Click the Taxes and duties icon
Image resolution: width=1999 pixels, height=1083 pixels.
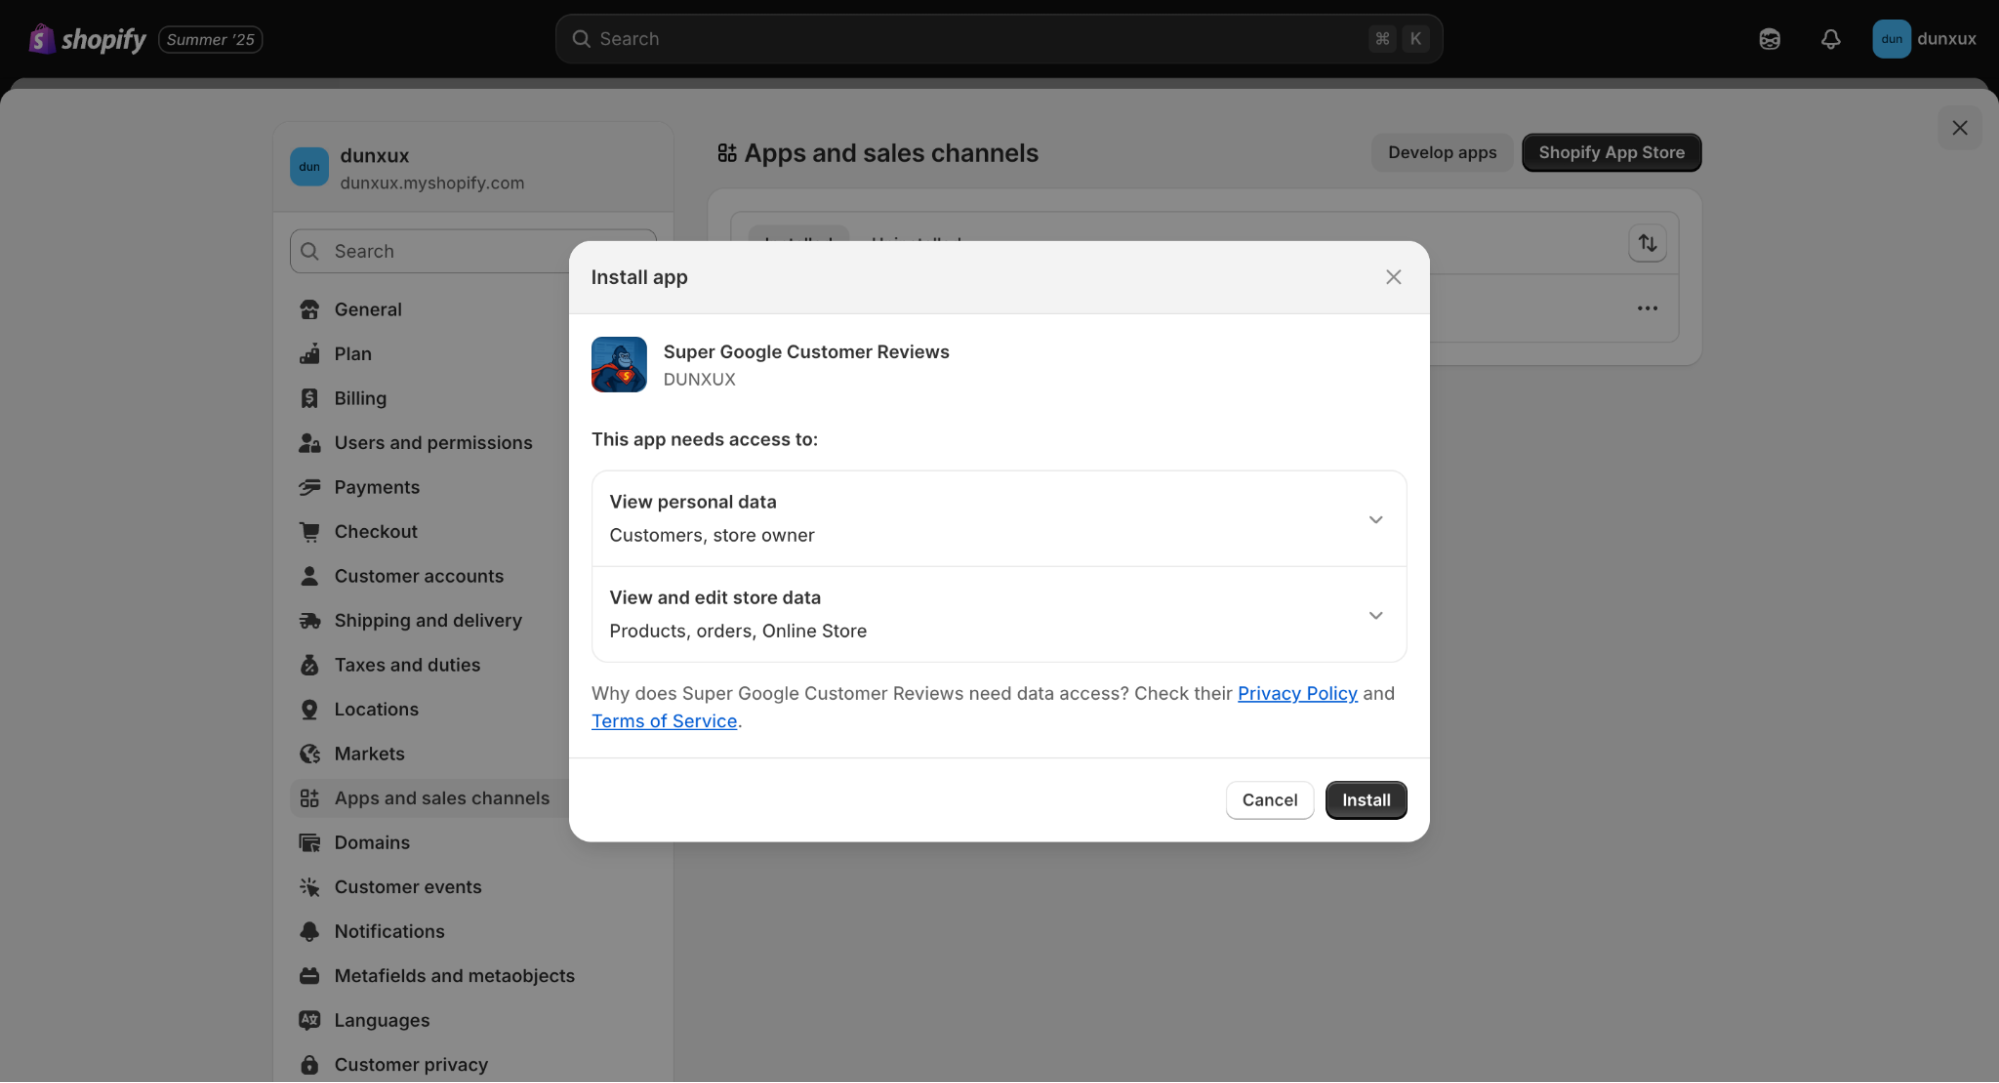click(x=310, y=665)
